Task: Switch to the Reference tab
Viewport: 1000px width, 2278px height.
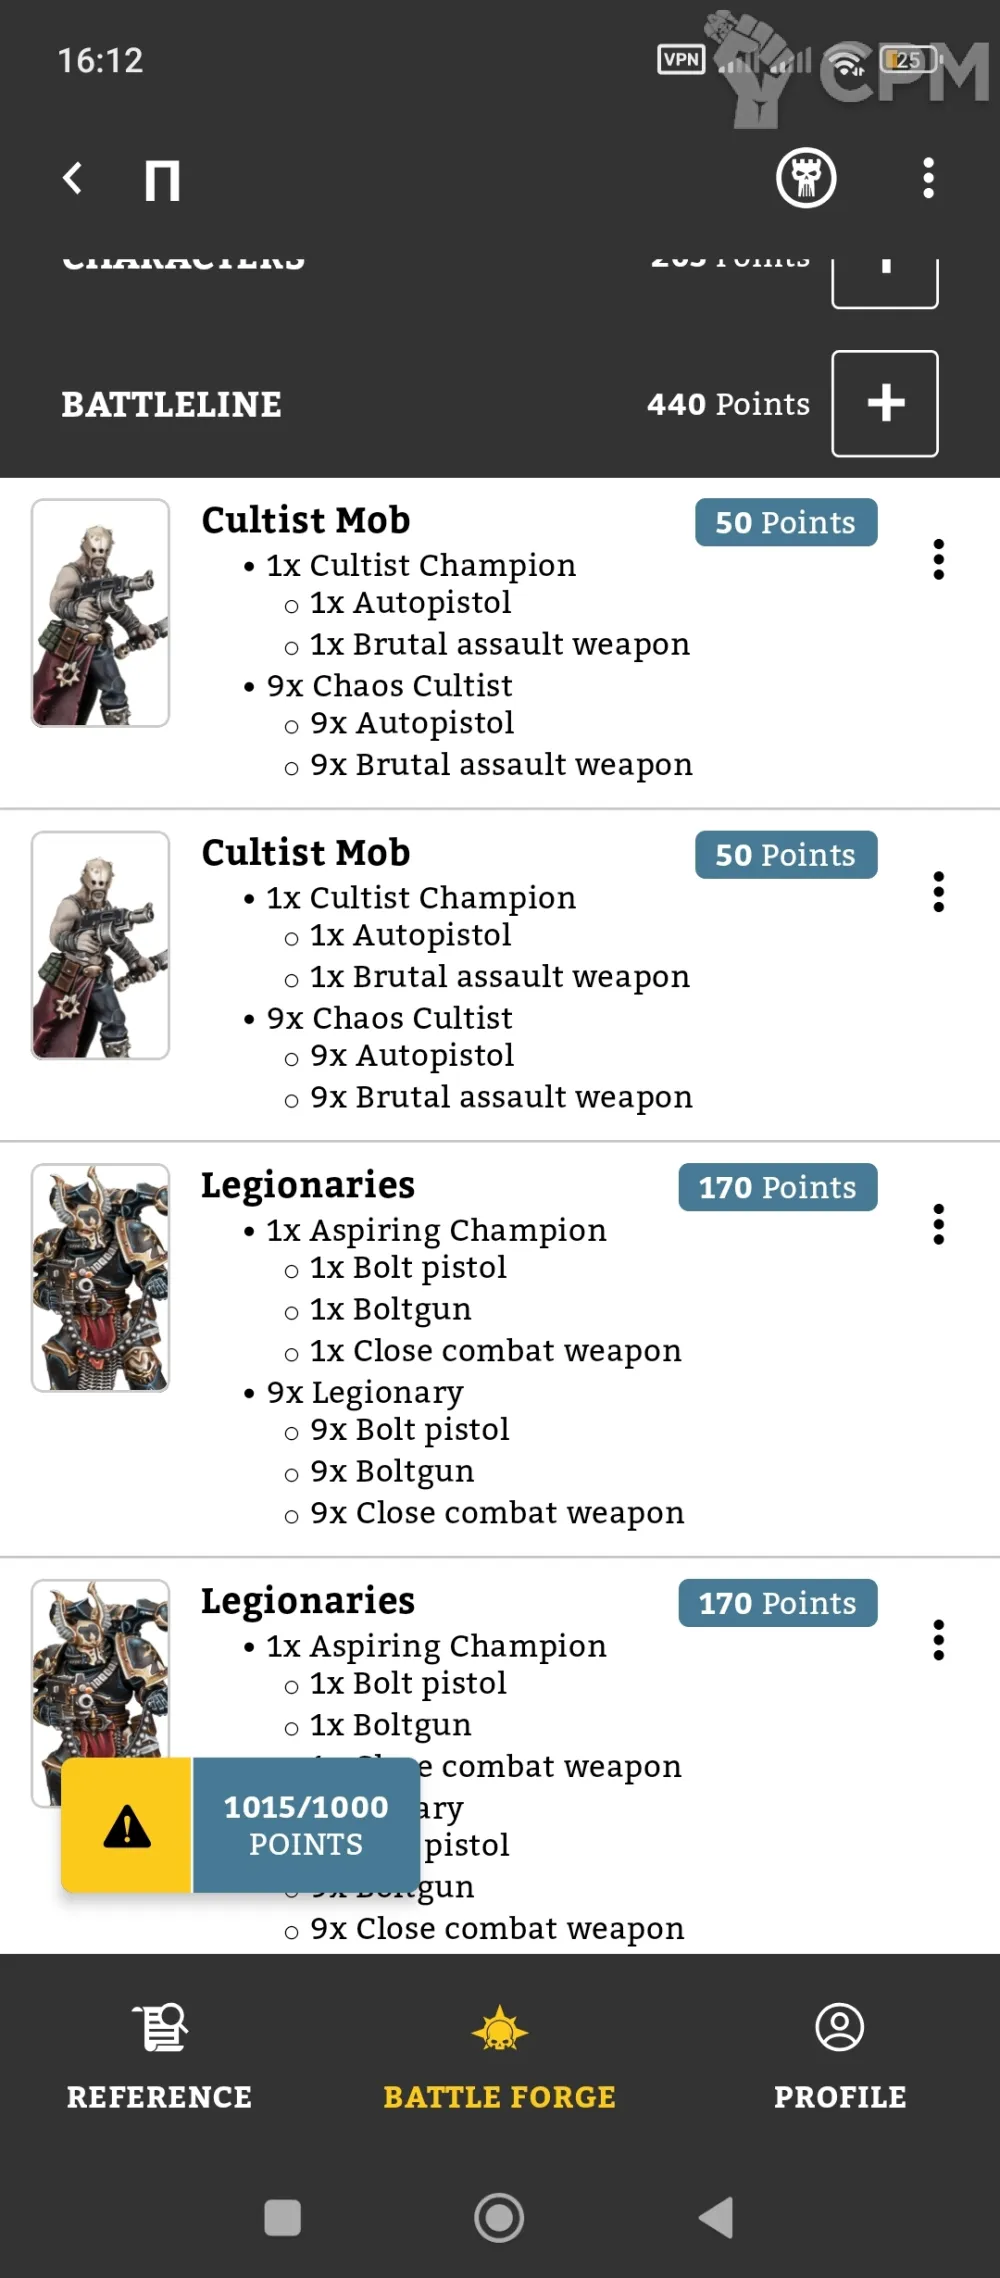Action: point(160,2056)
